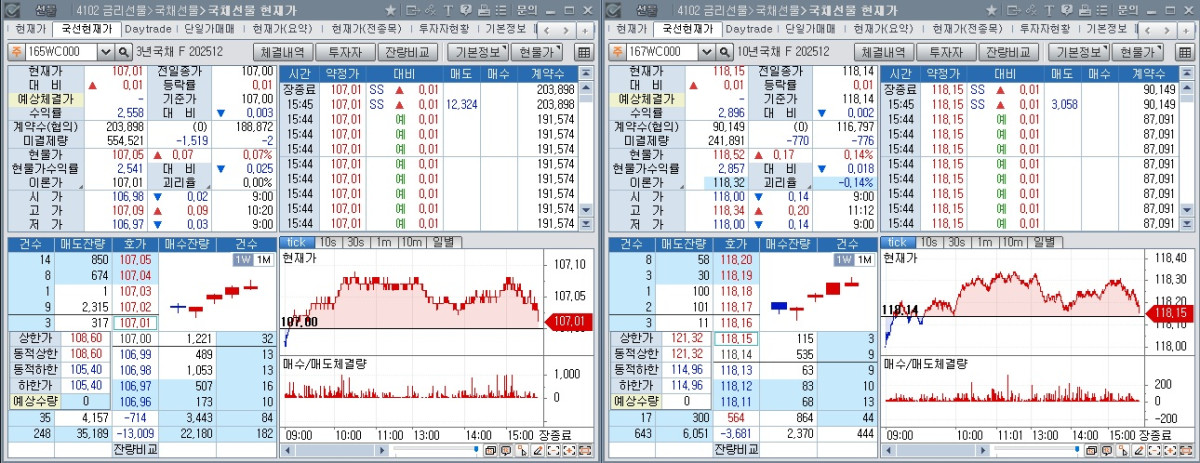Go to next tabs arrow in left window
This screenshot has width=1200, height=463.
(x=566, y=30)
